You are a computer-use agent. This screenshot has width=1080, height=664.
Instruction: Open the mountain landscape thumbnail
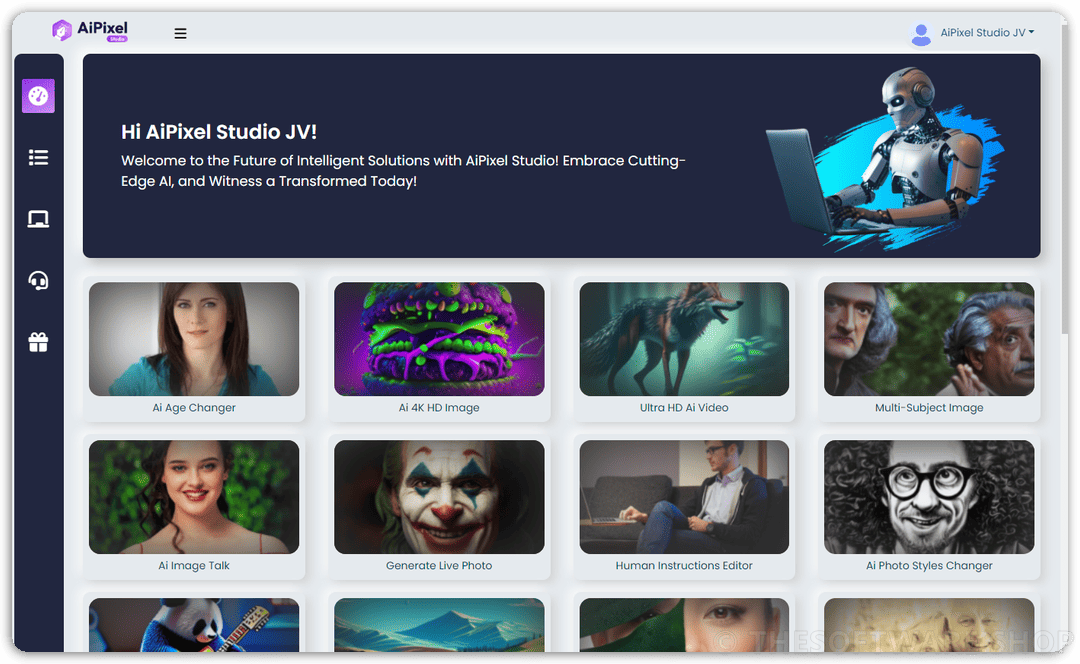tap(439, 625)
